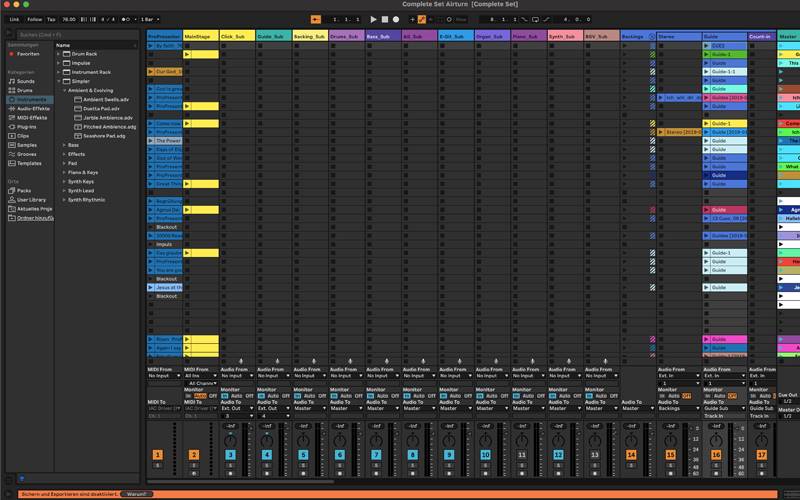
Task: Select the Grooves category in the browser
Action: [27, 154]
